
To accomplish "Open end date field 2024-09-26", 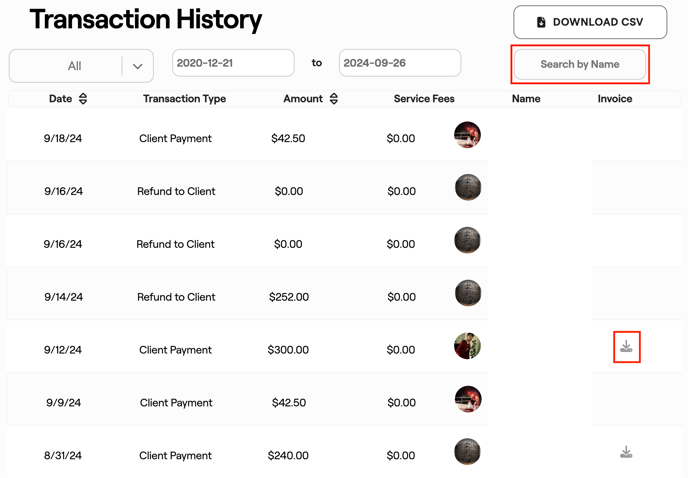I will (400, 63).
